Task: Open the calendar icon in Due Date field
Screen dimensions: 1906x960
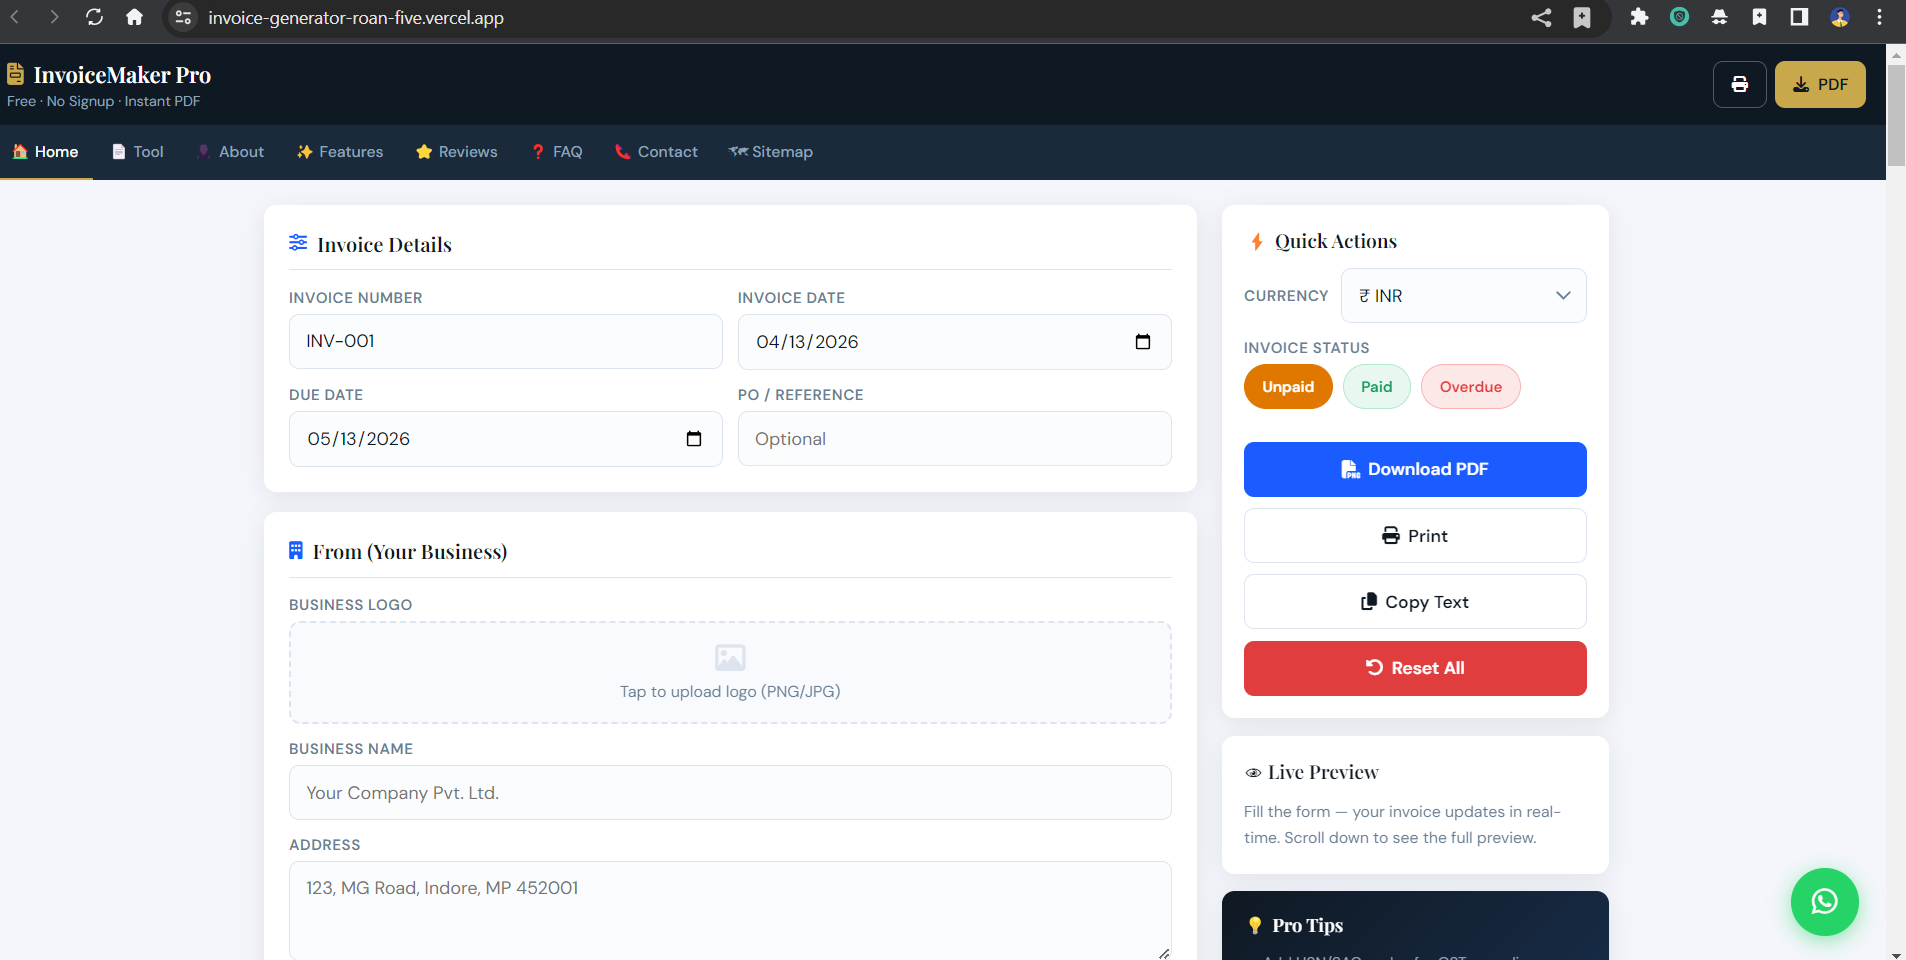Action: coord(694,438)
